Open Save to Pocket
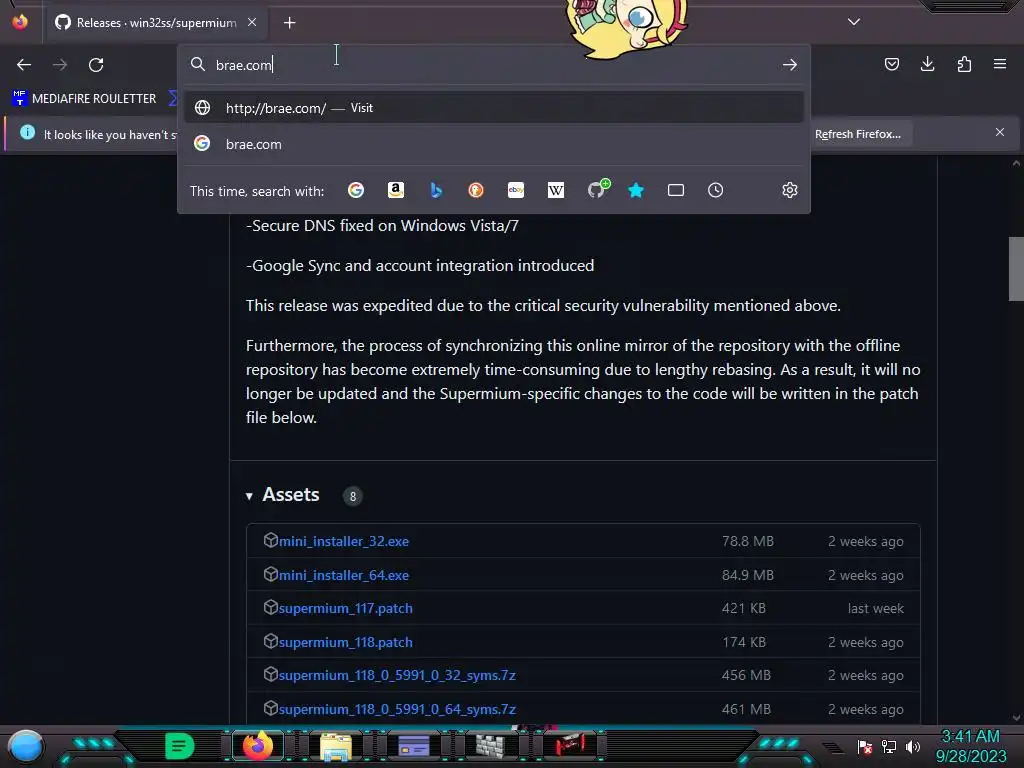The image size is (1024, 768). point(892,64)
